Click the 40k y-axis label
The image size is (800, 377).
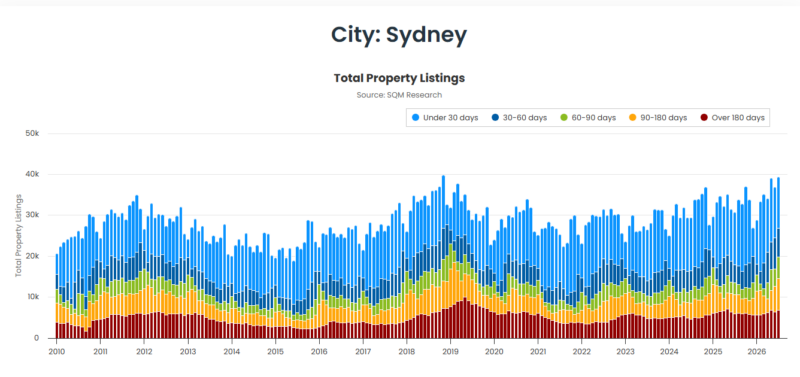click(32, 174)
